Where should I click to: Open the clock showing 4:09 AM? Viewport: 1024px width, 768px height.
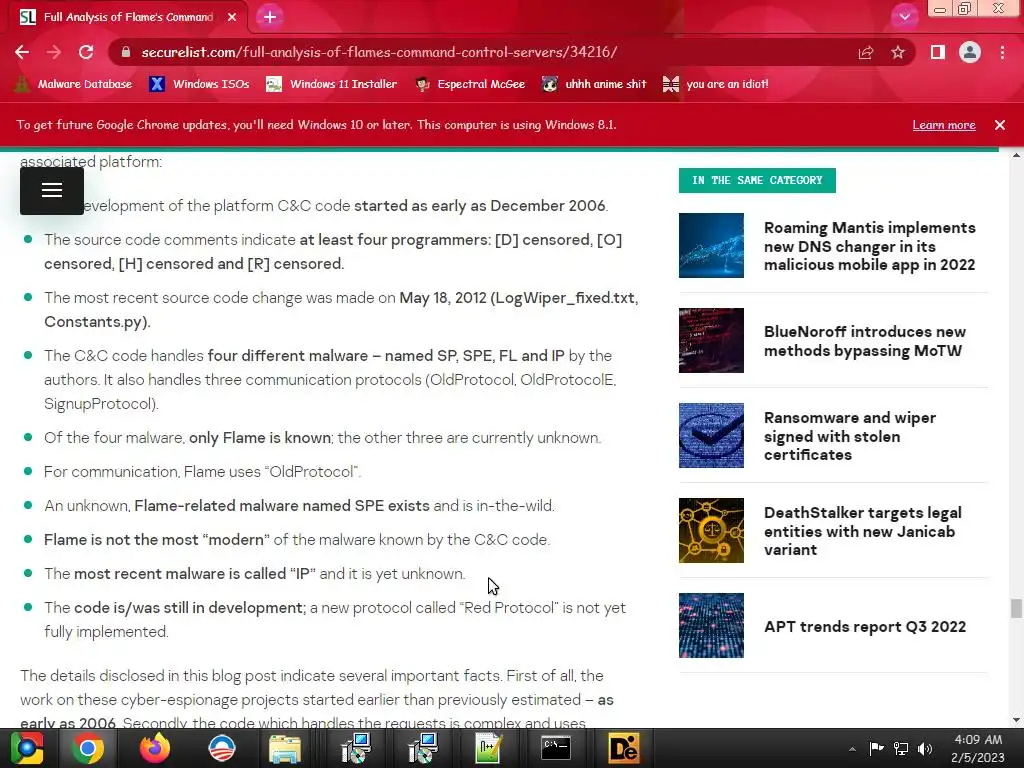(x=978, y=748)
